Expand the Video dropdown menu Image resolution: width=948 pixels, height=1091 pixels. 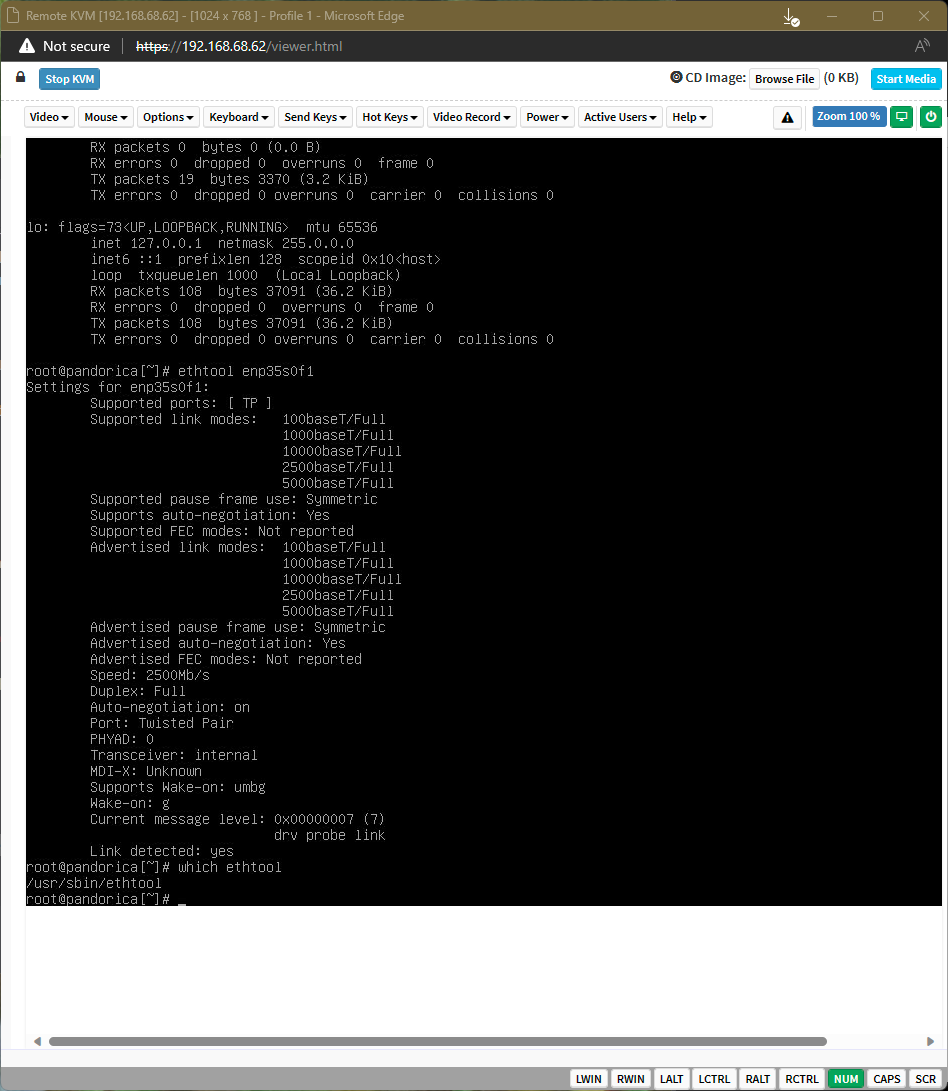49,117
